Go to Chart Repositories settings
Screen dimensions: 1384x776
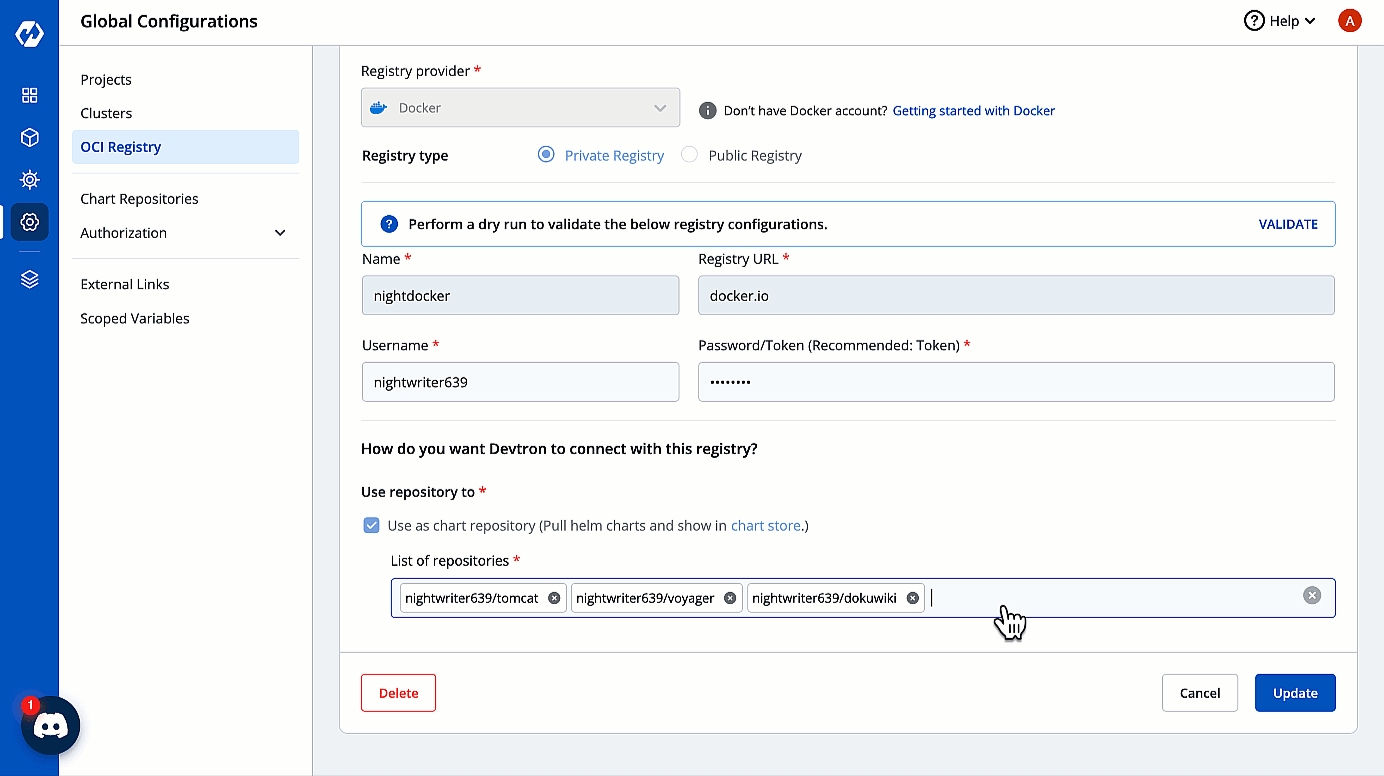point(139,199)
